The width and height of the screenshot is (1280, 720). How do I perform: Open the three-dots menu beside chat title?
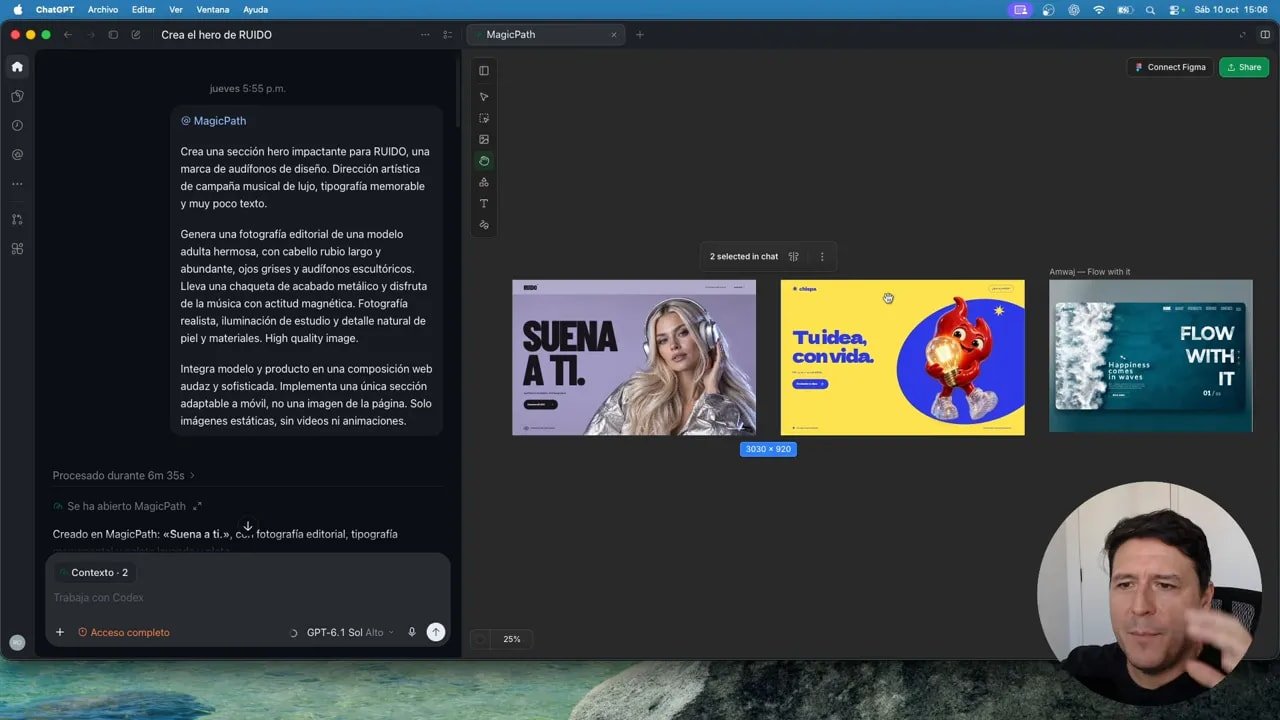click(425, 35)
